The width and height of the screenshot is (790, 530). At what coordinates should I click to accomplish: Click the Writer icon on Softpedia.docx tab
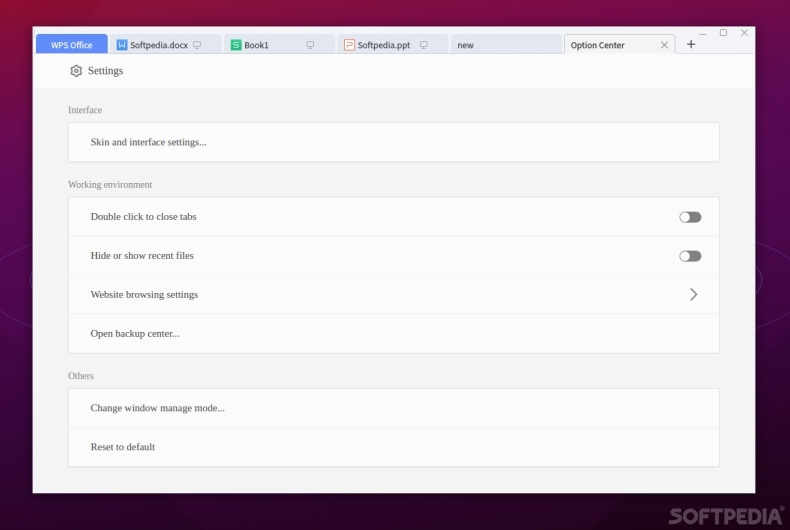pyautogui.click(x=122, y=45)
